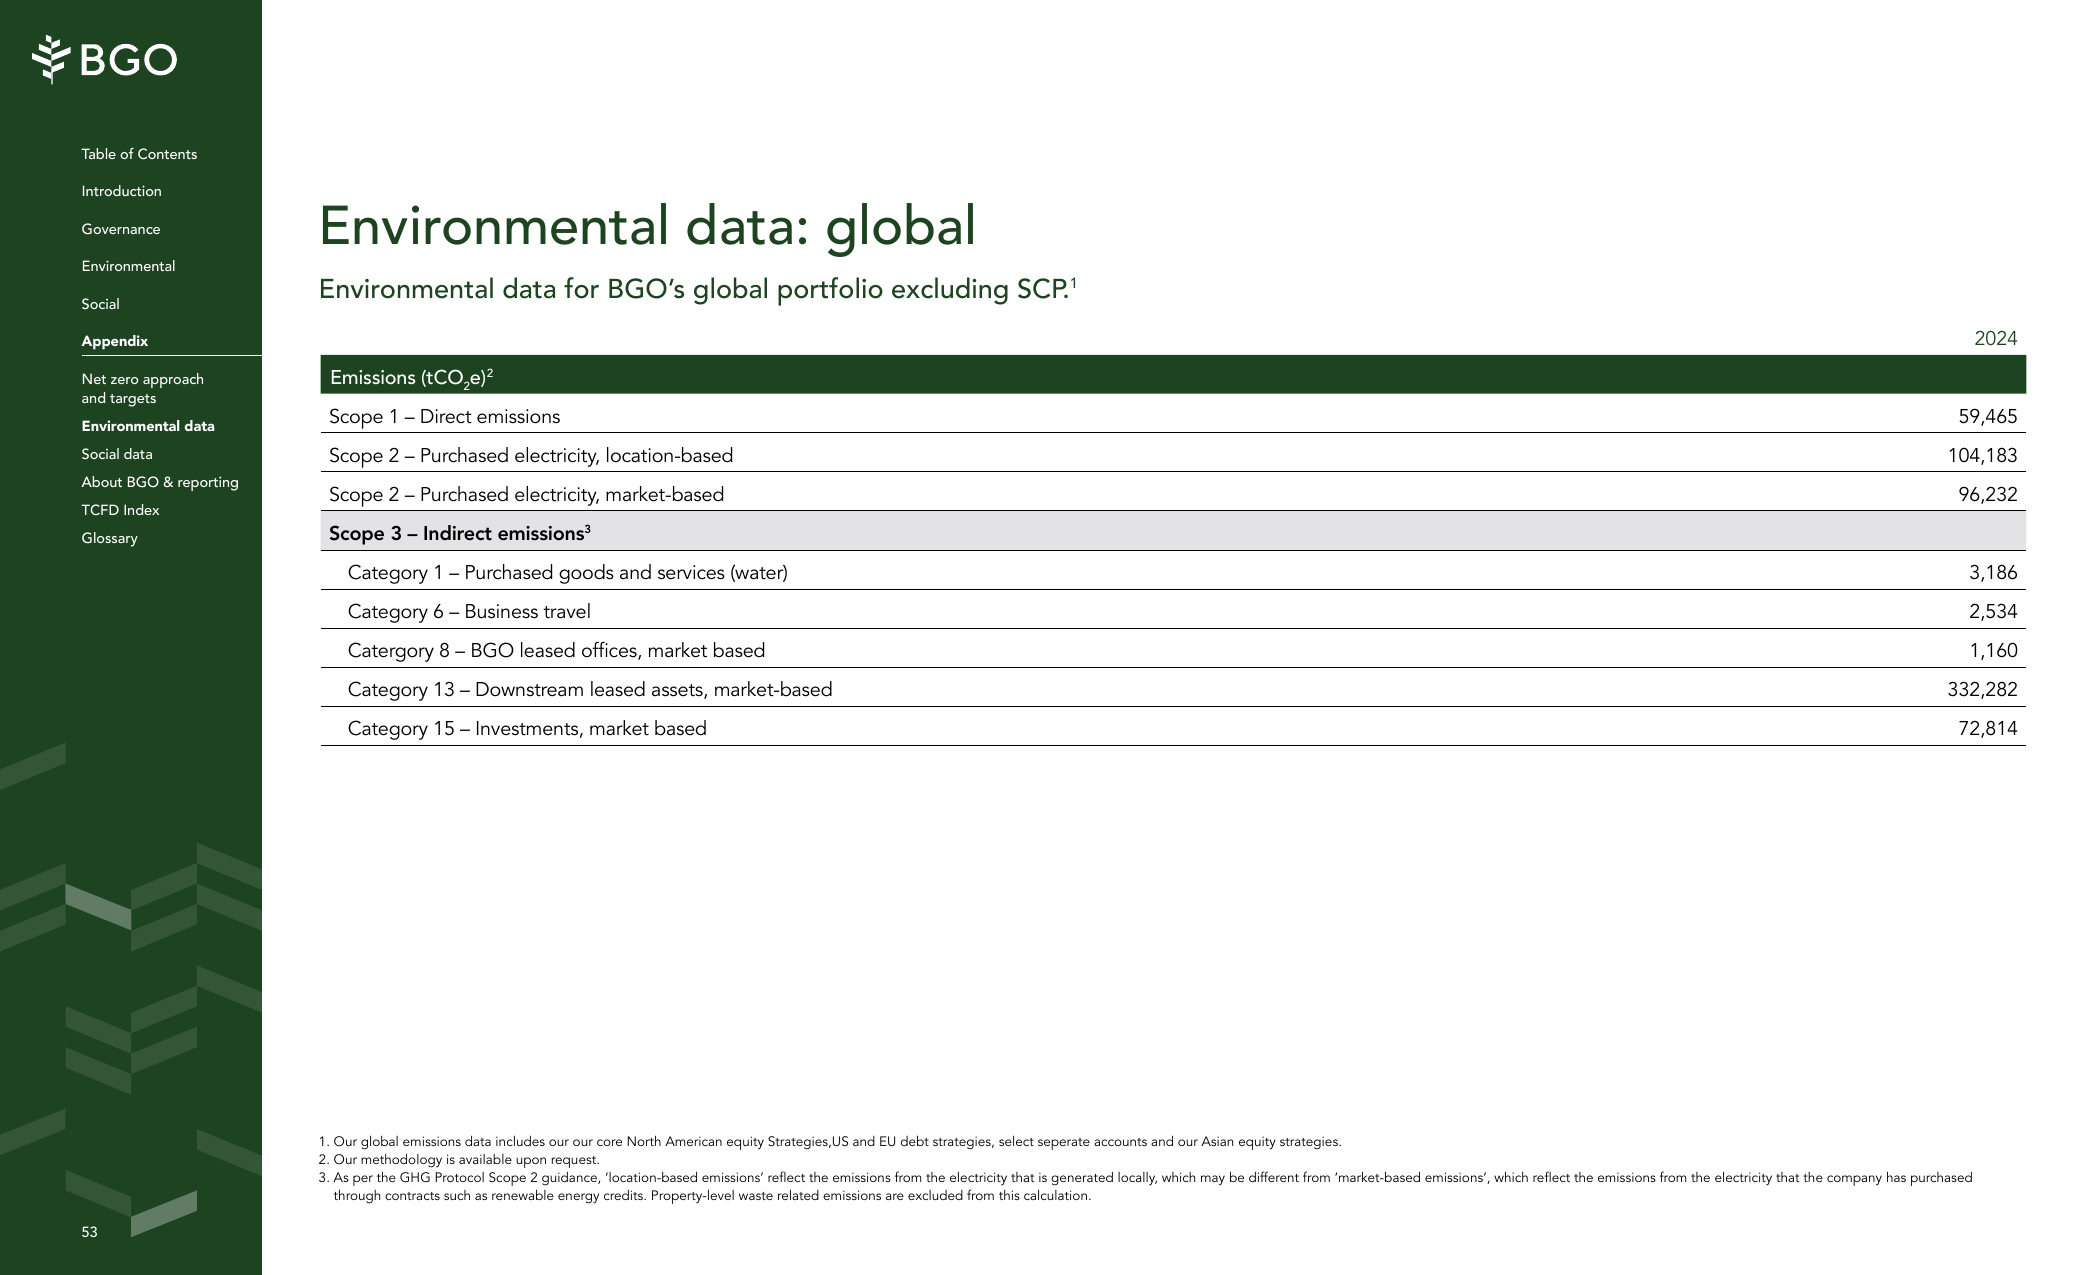Click page number 53
2100x1275 pixels.
pos(90,1232)
